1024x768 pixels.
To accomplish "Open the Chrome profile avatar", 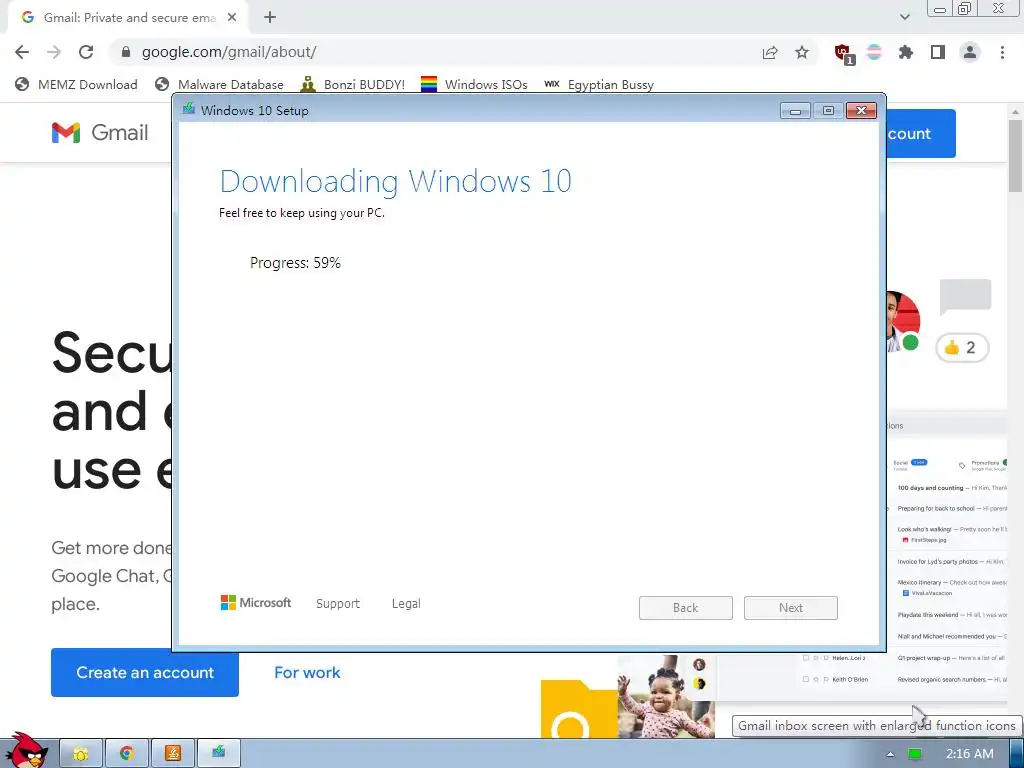I will tap(970, 52).
